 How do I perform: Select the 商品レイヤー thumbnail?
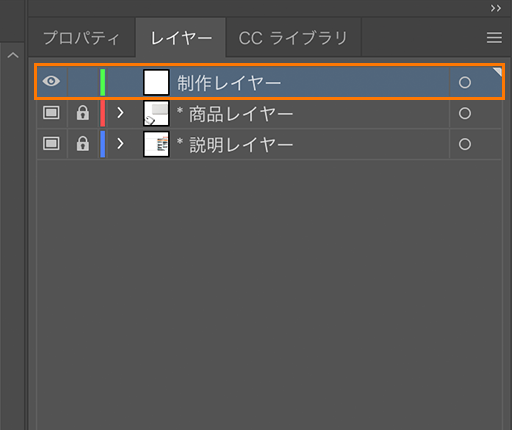tap(156, 113)
